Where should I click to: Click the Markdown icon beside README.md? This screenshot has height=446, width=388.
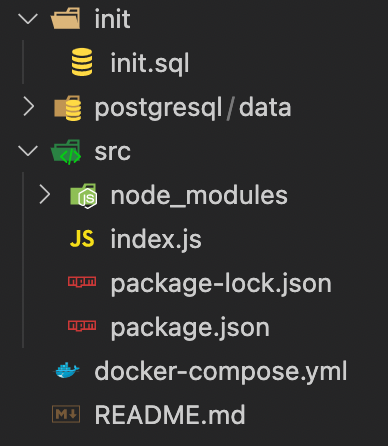click(66, 414)
